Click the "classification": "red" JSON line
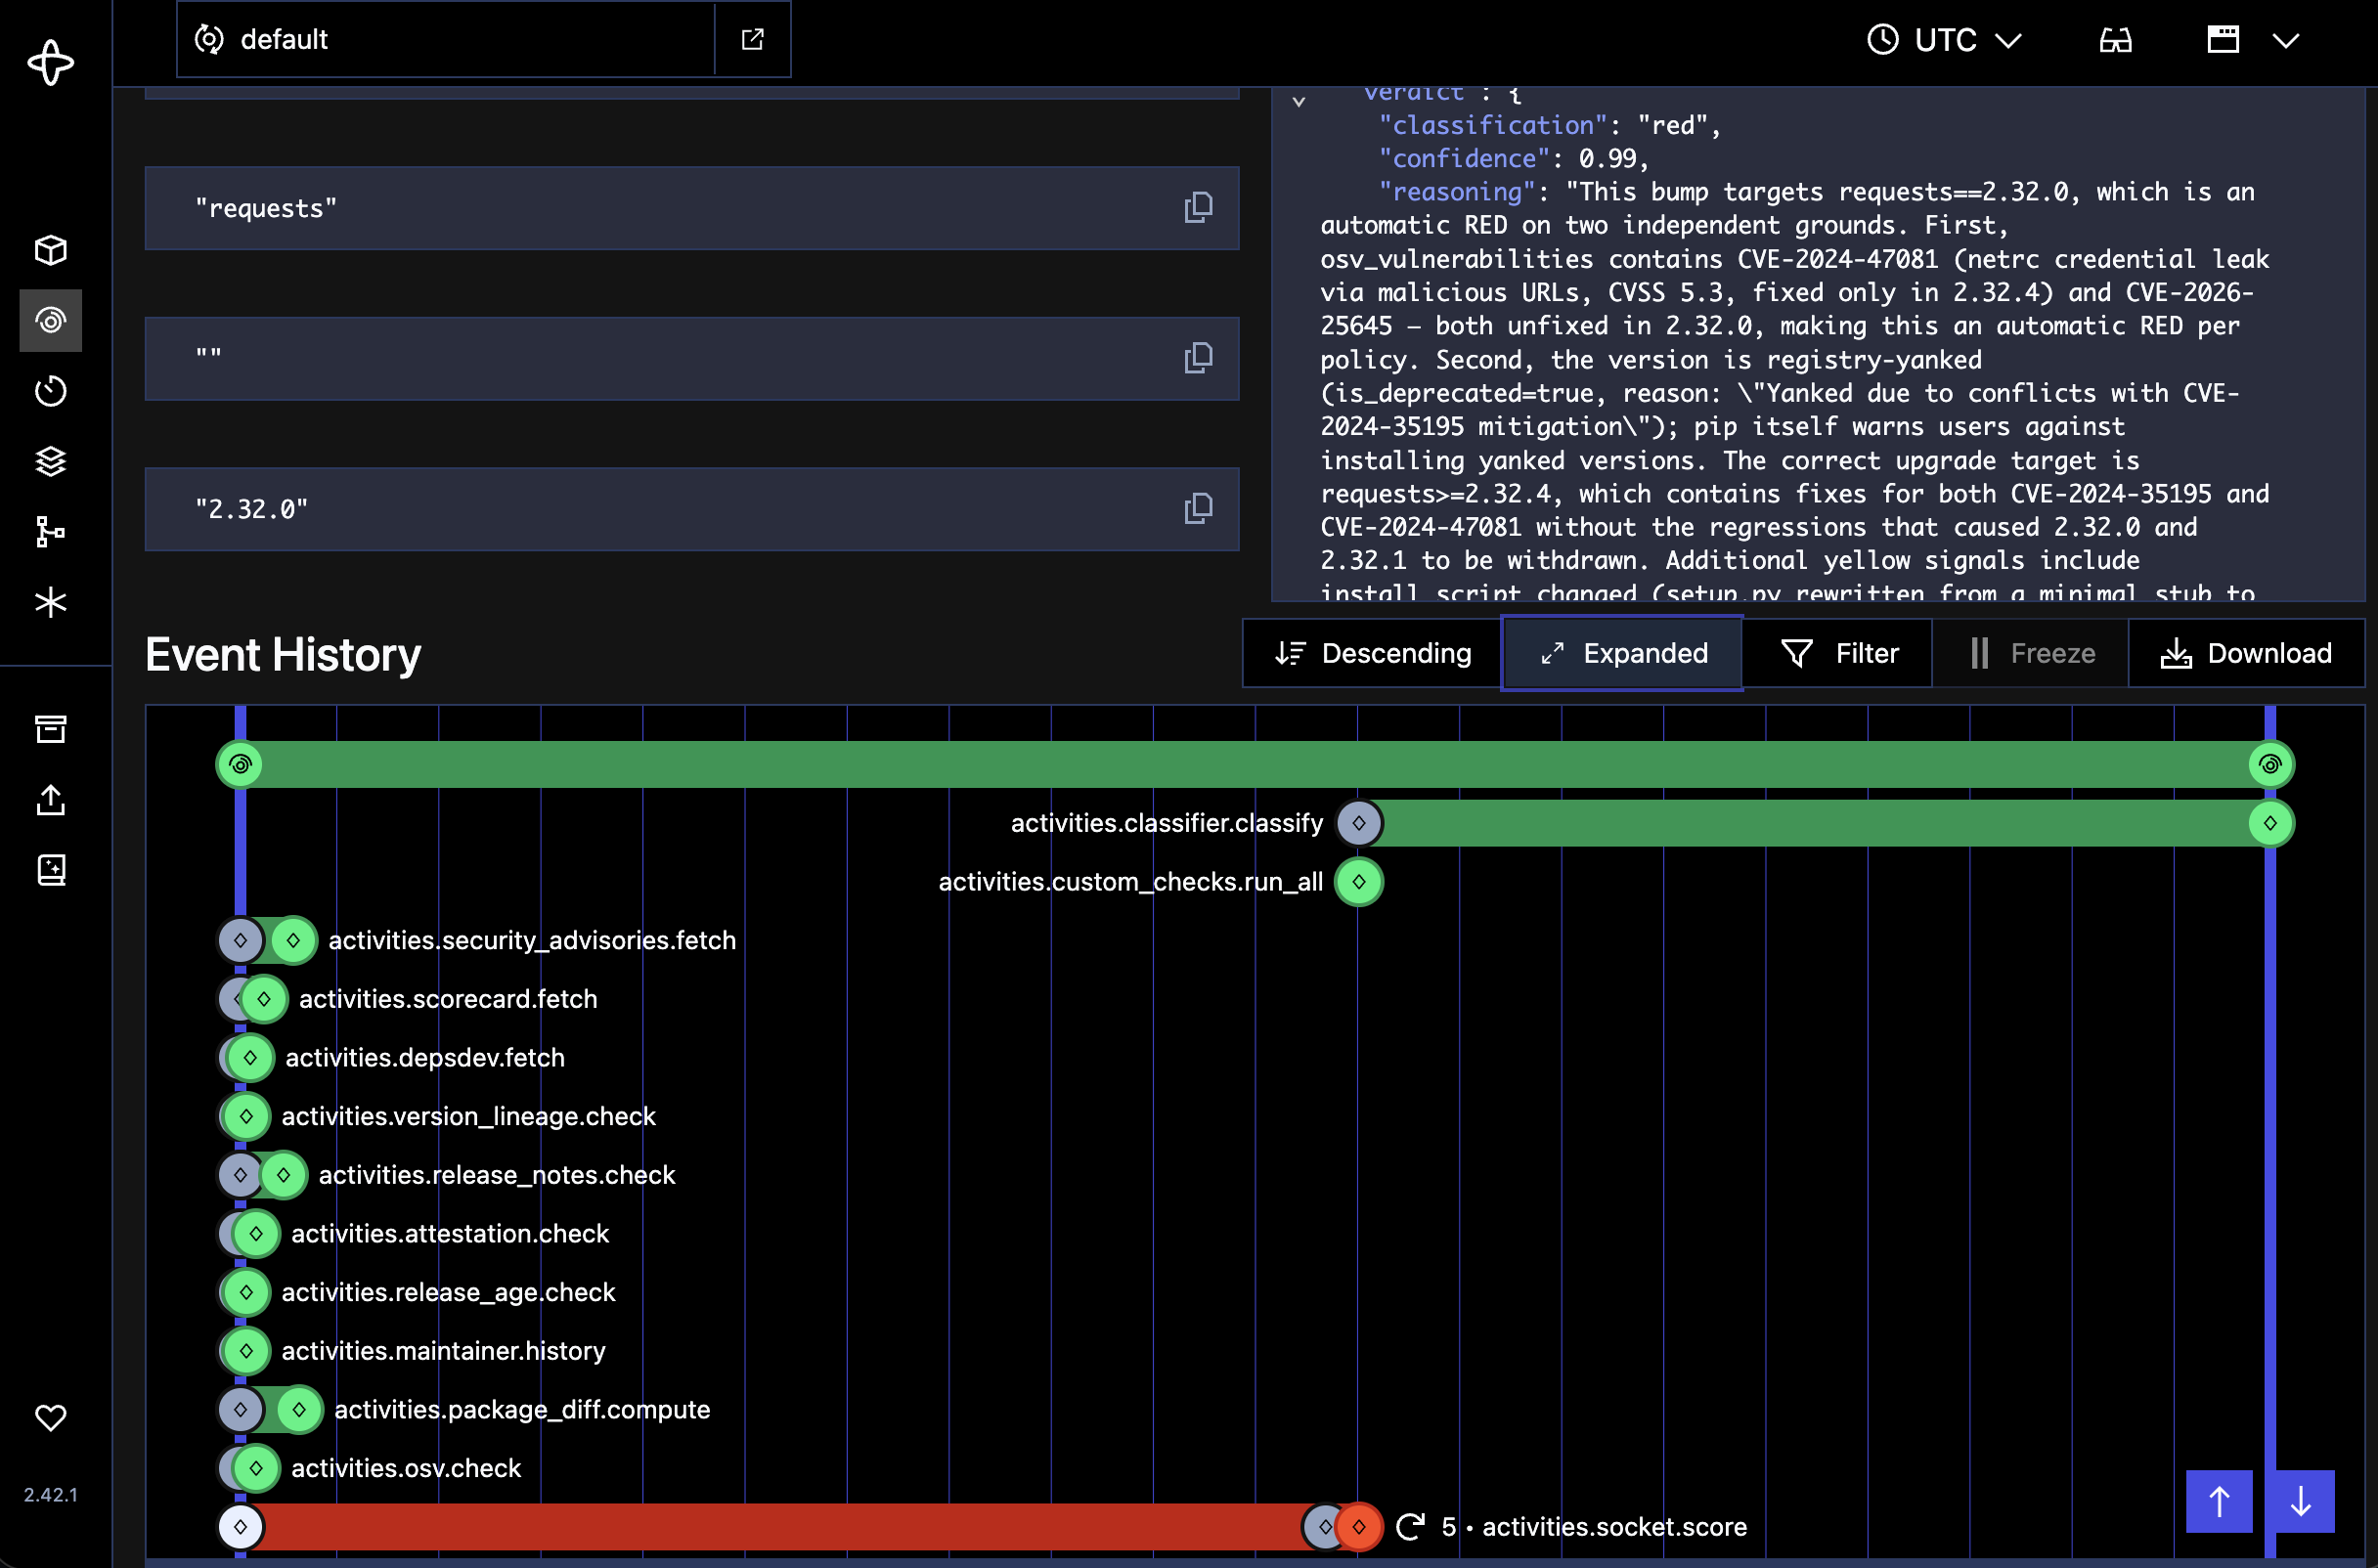Image resolution: width=2378 pixels, height=1568 pixels. point(1549,125)
